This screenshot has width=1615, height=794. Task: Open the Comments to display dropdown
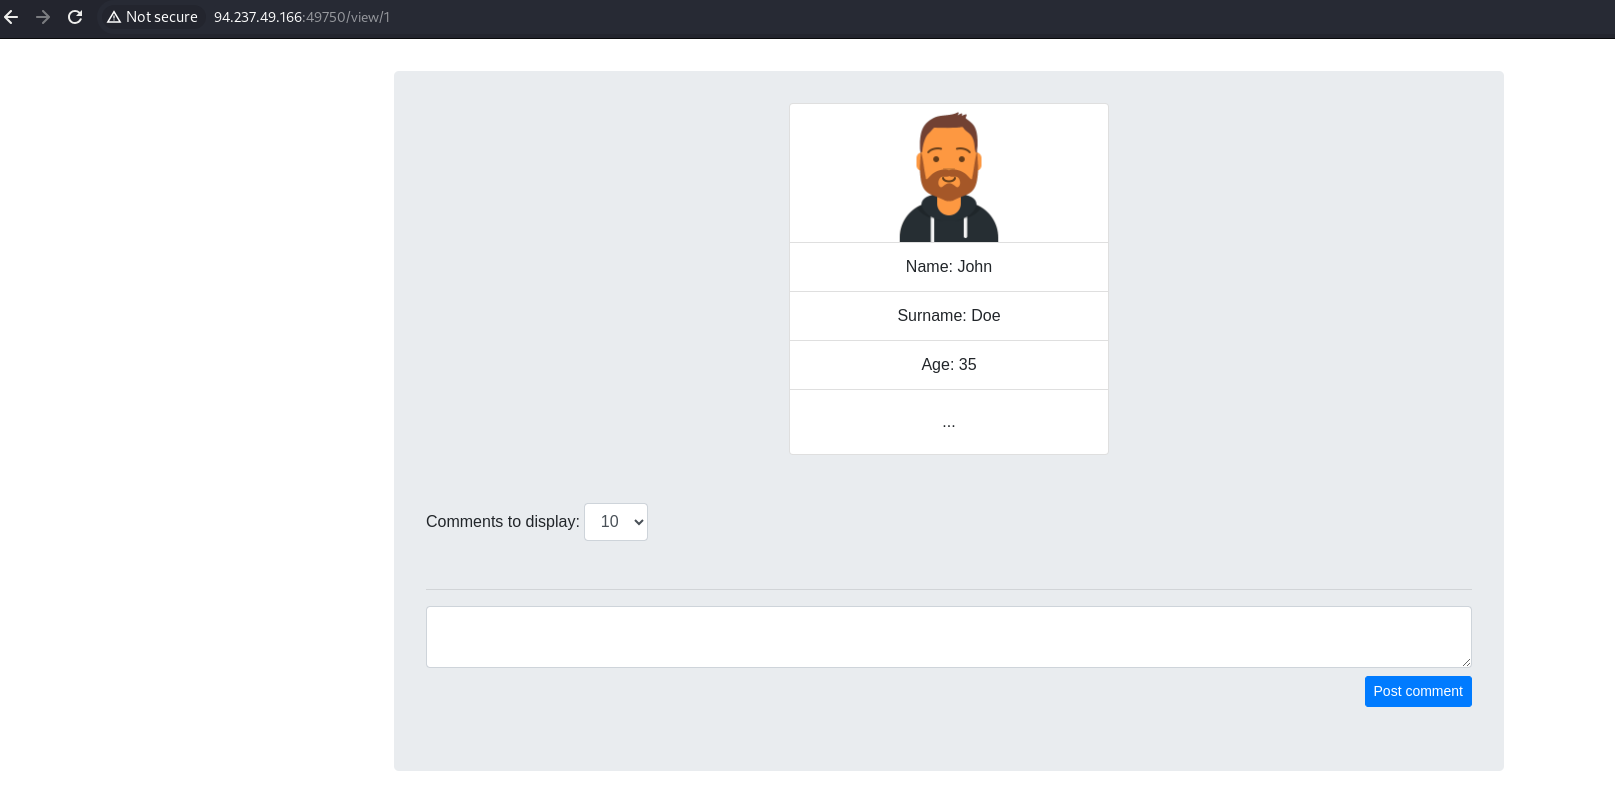point(616,522)
